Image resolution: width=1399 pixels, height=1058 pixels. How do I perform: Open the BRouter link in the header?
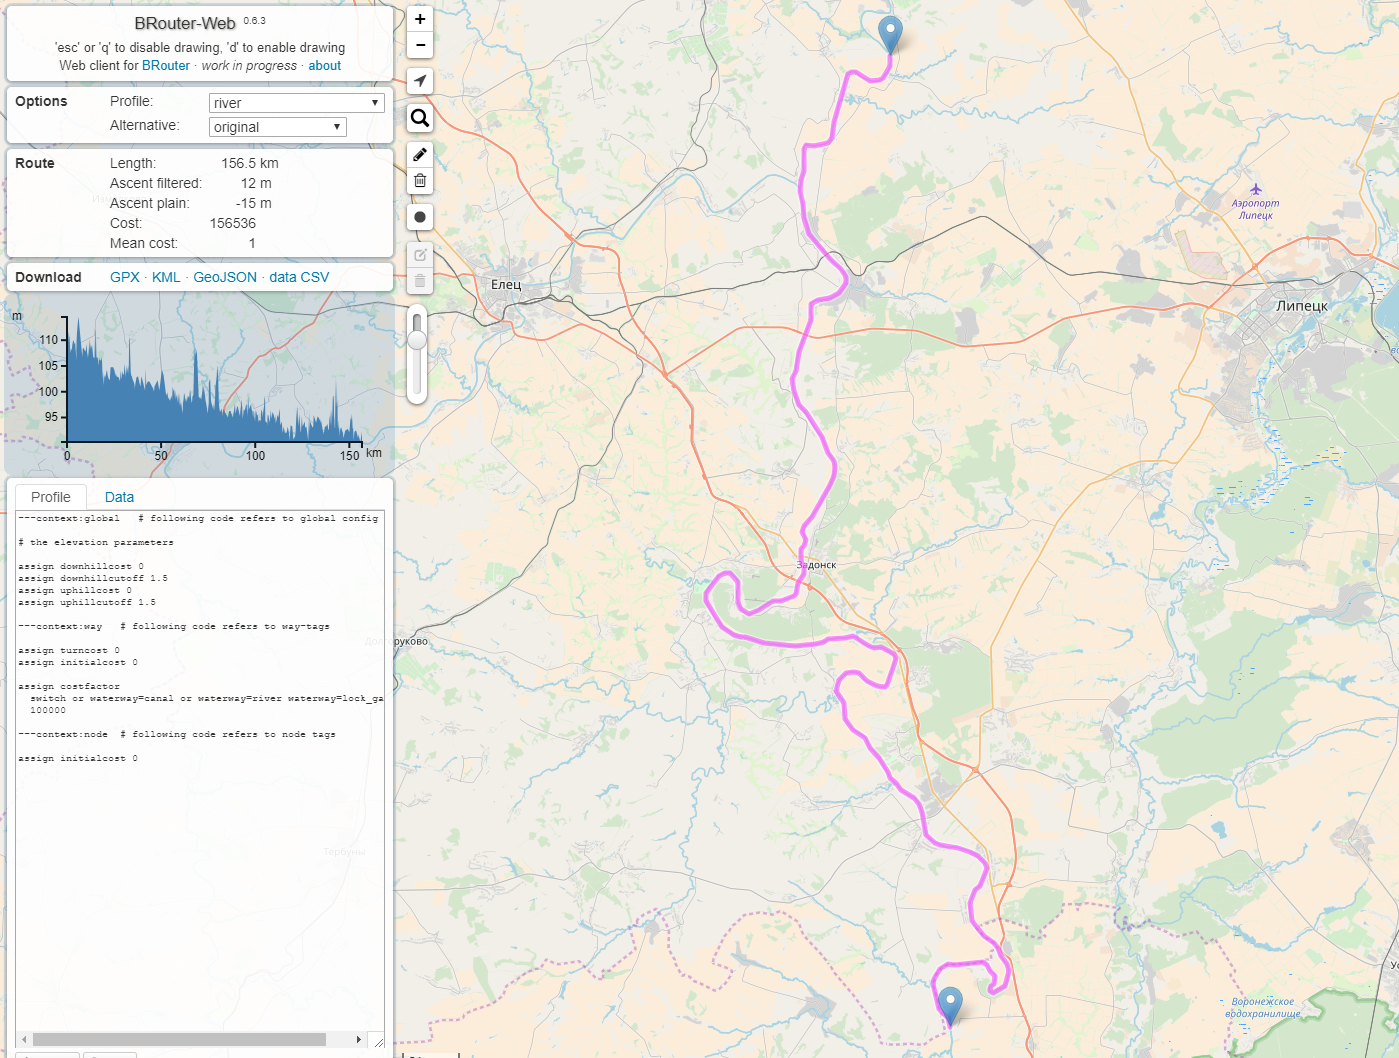click(165, 65)
